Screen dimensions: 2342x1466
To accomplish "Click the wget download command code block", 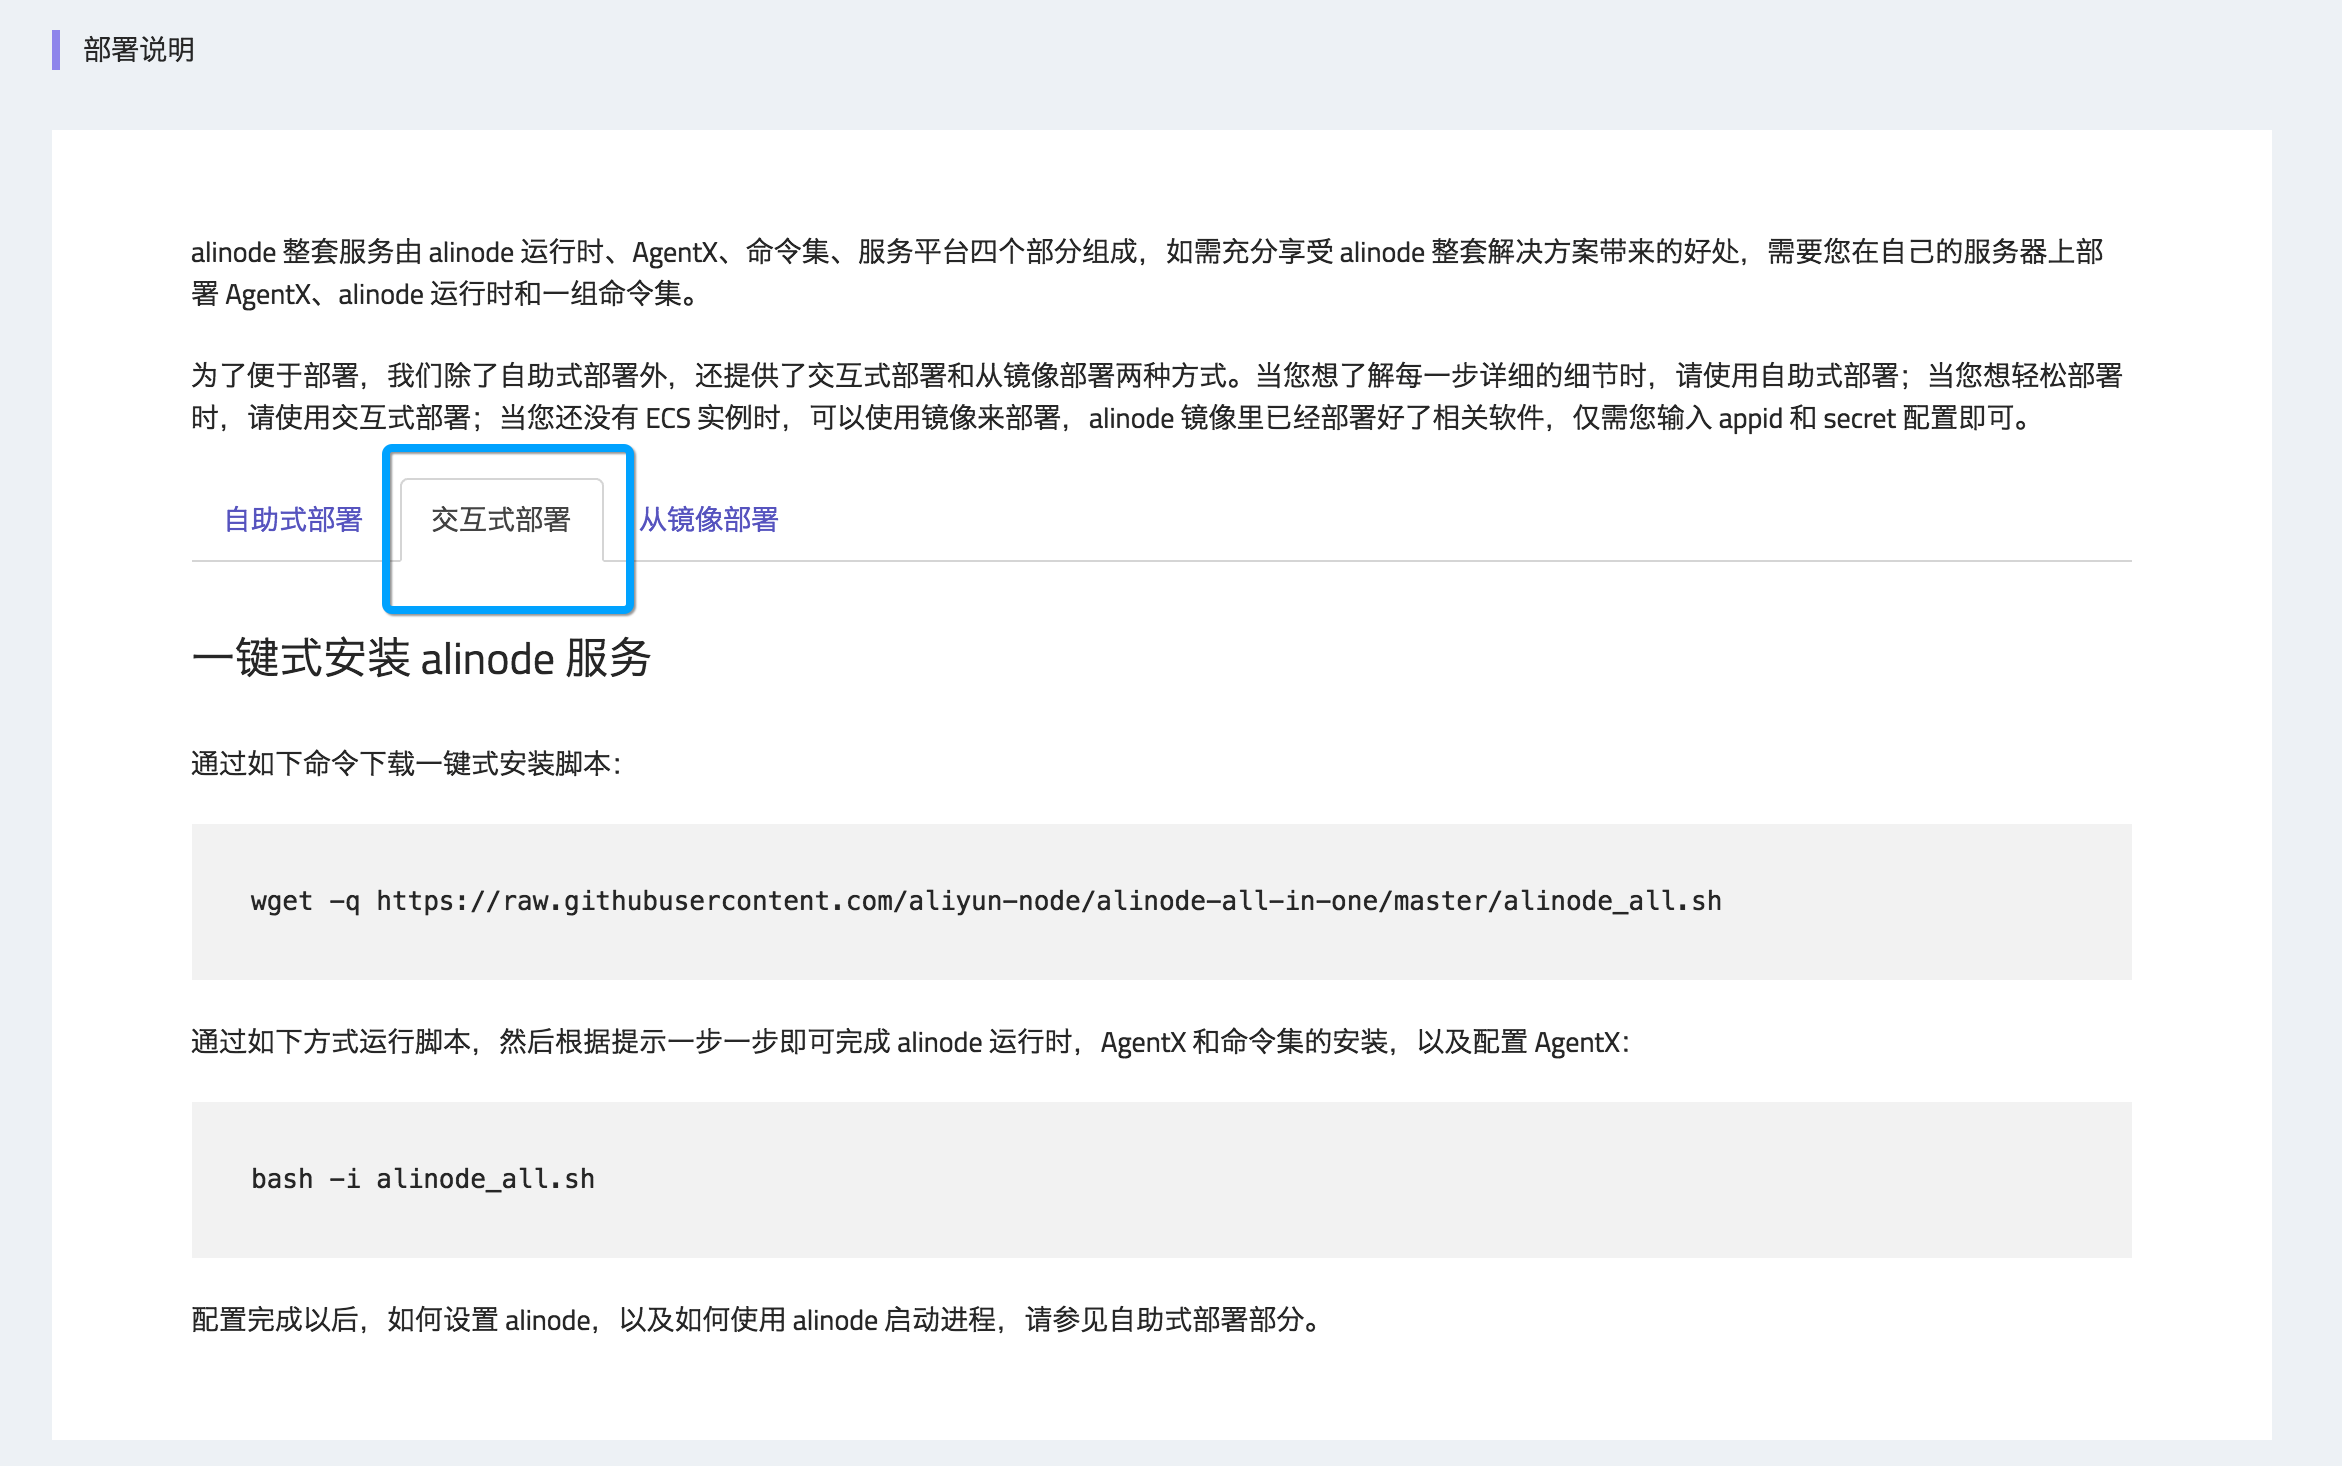I will coord(1161,901).
